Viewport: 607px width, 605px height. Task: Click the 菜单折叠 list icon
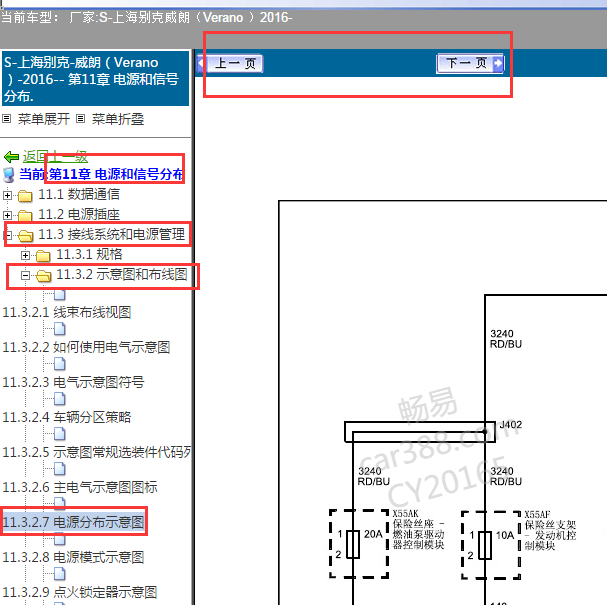[x=80, y=118]
